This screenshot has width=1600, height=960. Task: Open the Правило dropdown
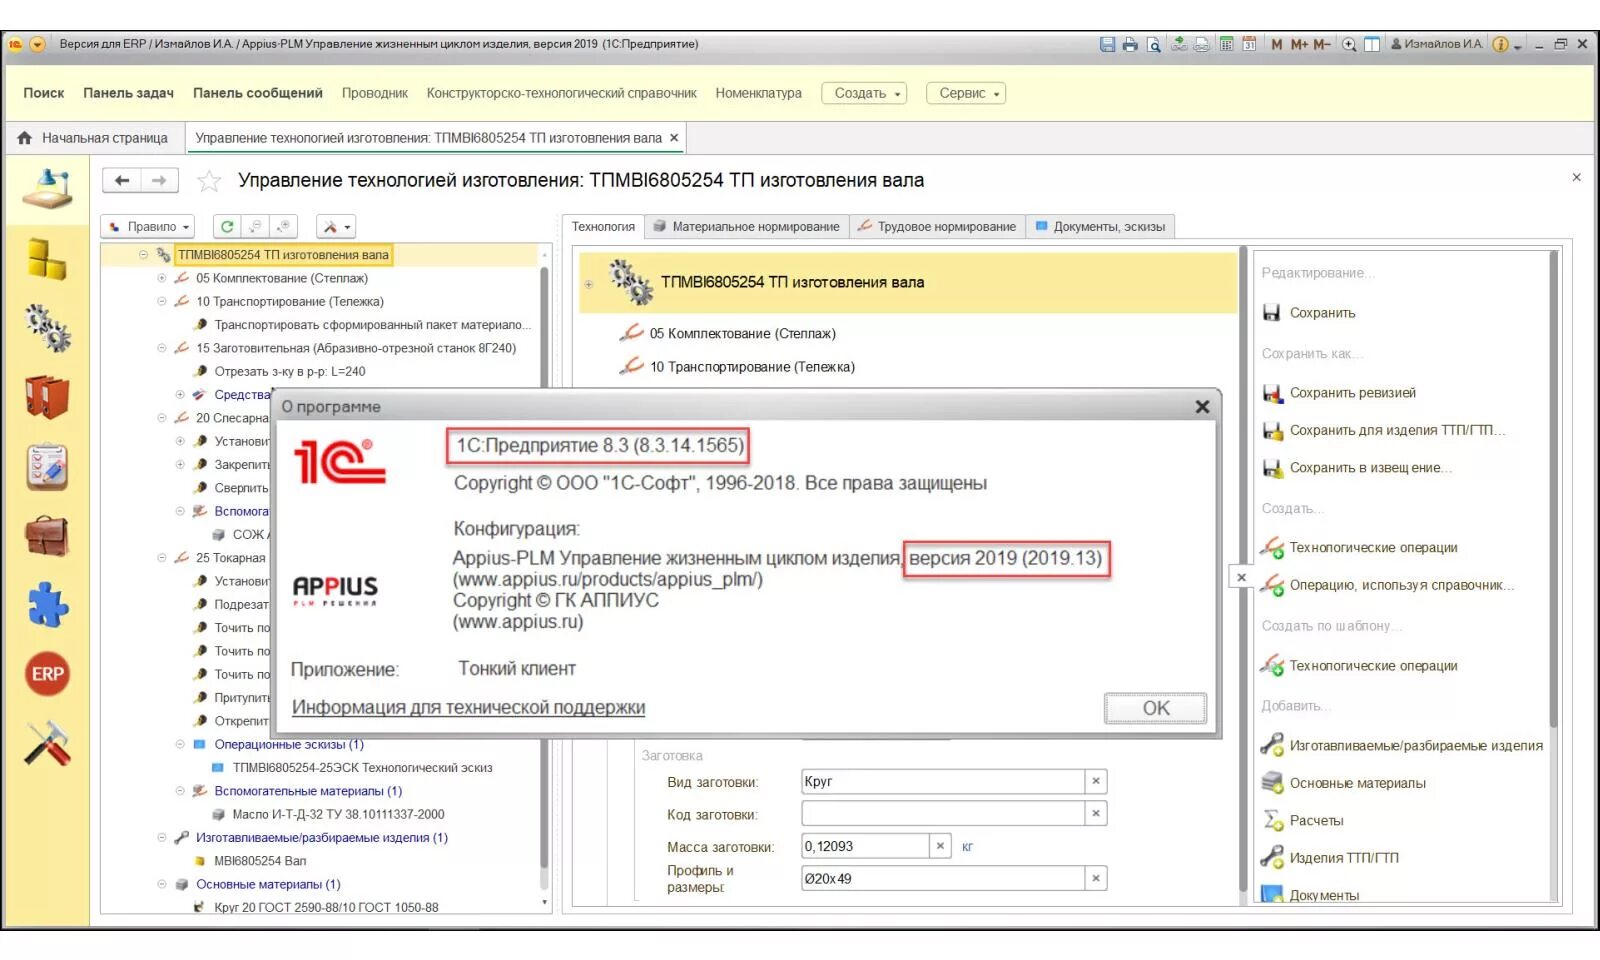pos(148,227)
